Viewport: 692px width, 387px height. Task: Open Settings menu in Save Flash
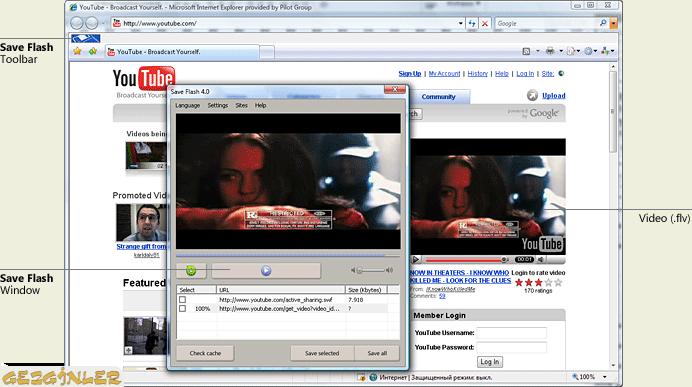coord(218,105)
